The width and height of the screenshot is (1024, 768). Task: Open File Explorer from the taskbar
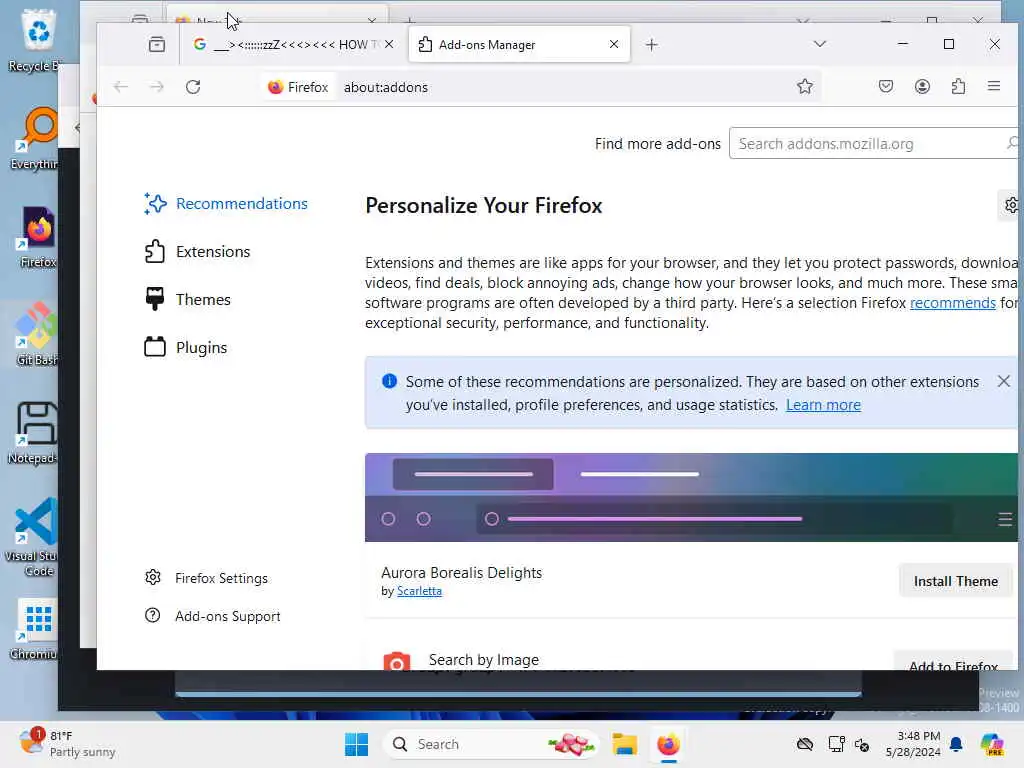coord(624,744)
